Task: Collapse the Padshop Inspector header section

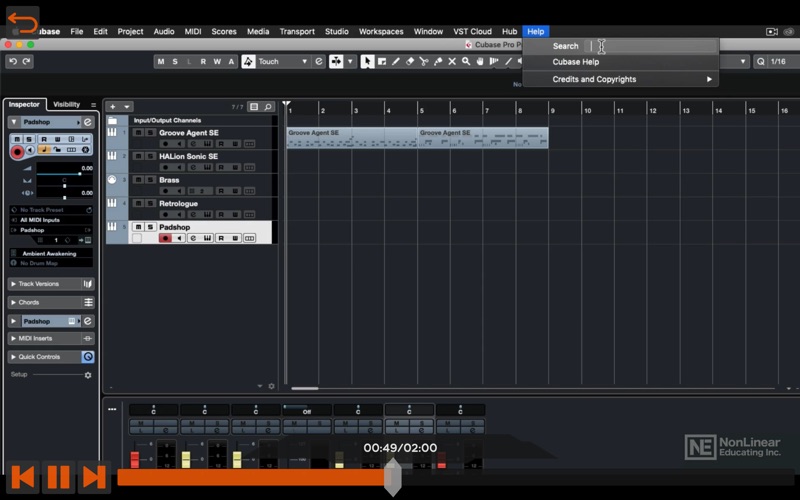Action: tap(14, 122)
